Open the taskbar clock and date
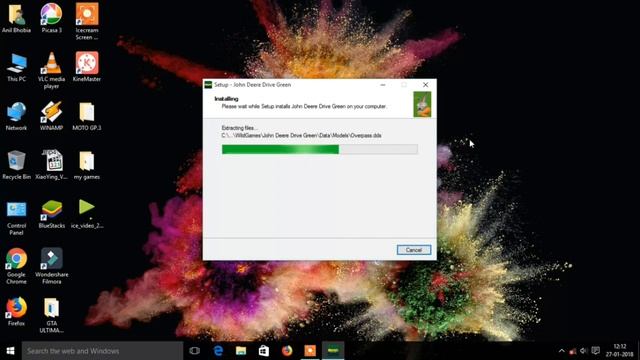This screenshot has width=640, height=360. pos(619,351)
